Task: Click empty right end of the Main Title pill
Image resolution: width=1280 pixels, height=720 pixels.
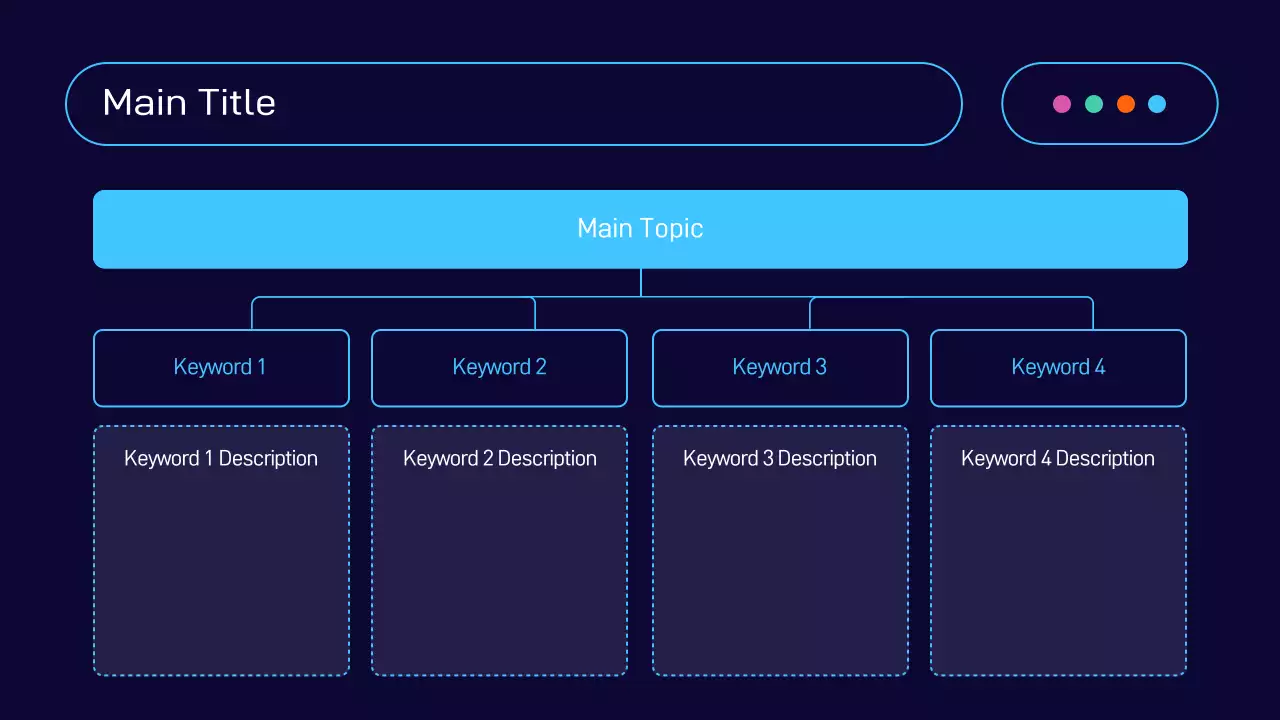Action: 850,104
